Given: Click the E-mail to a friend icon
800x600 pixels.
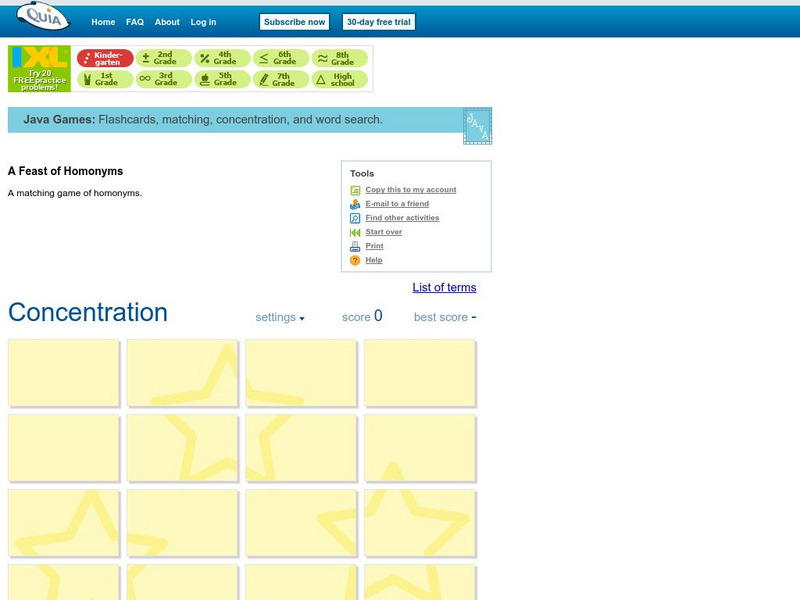Looking at the screenshot, I should point(355,204).
